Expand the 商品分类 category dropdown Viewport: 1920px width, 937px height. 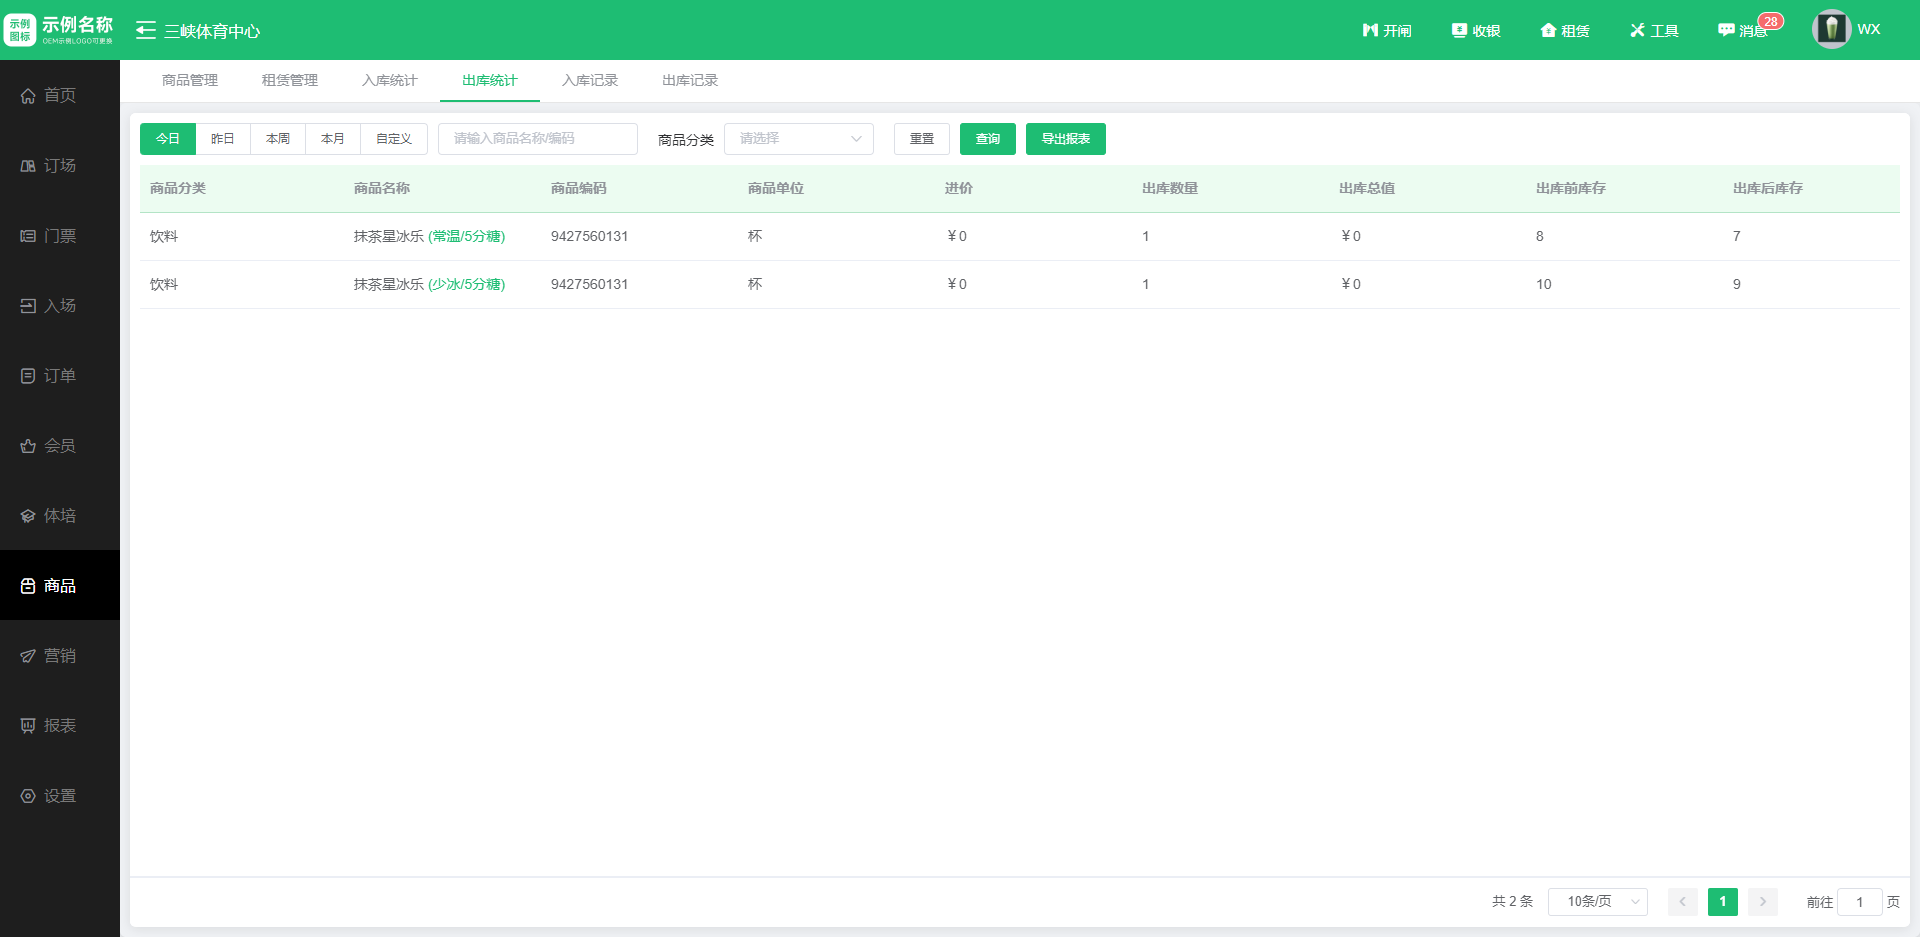pyautogui.click(x=798, y=139)
